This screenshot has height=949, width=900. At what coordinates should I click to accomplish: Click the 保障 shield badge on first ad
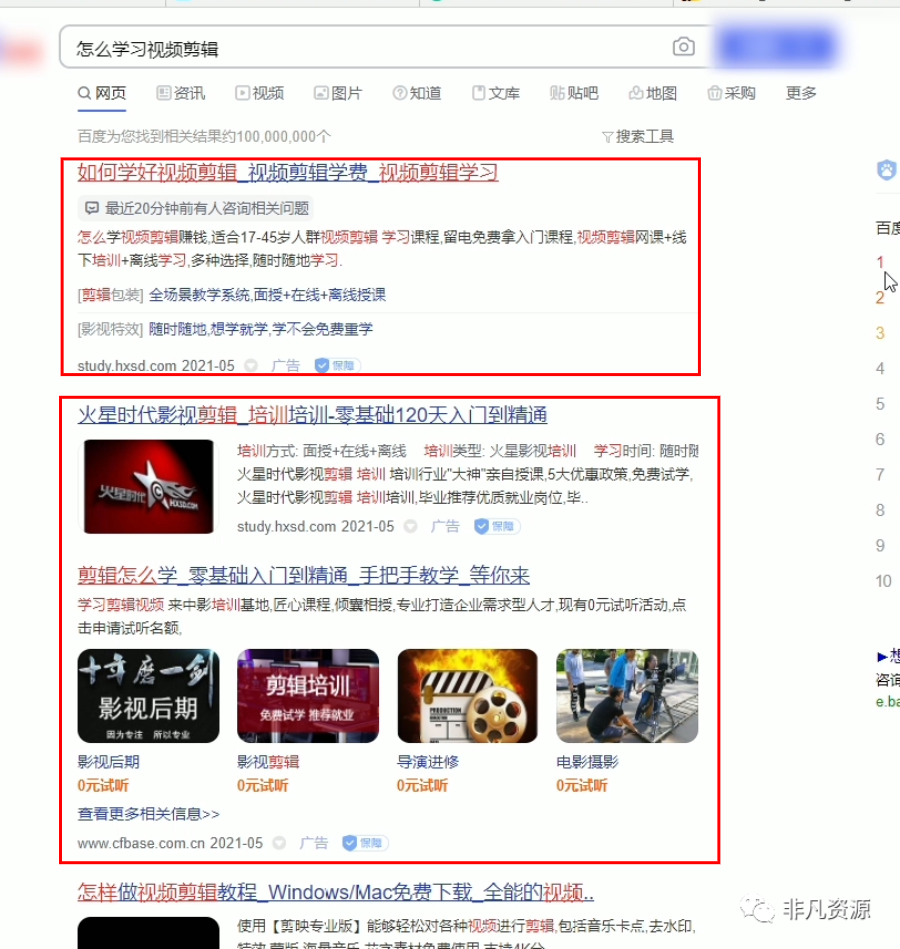[337, 366]
